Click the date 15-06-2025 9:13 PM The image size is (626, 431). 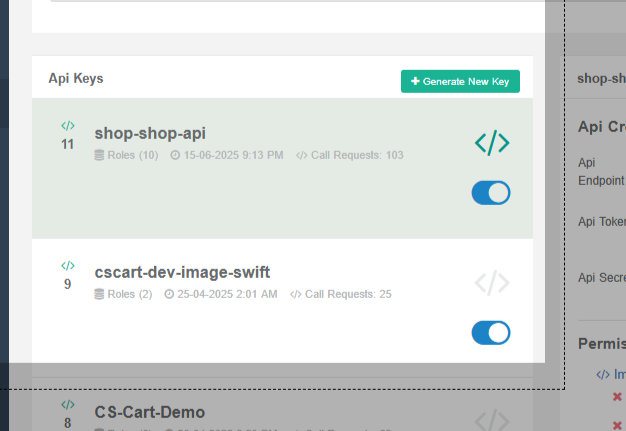point(234,155)
